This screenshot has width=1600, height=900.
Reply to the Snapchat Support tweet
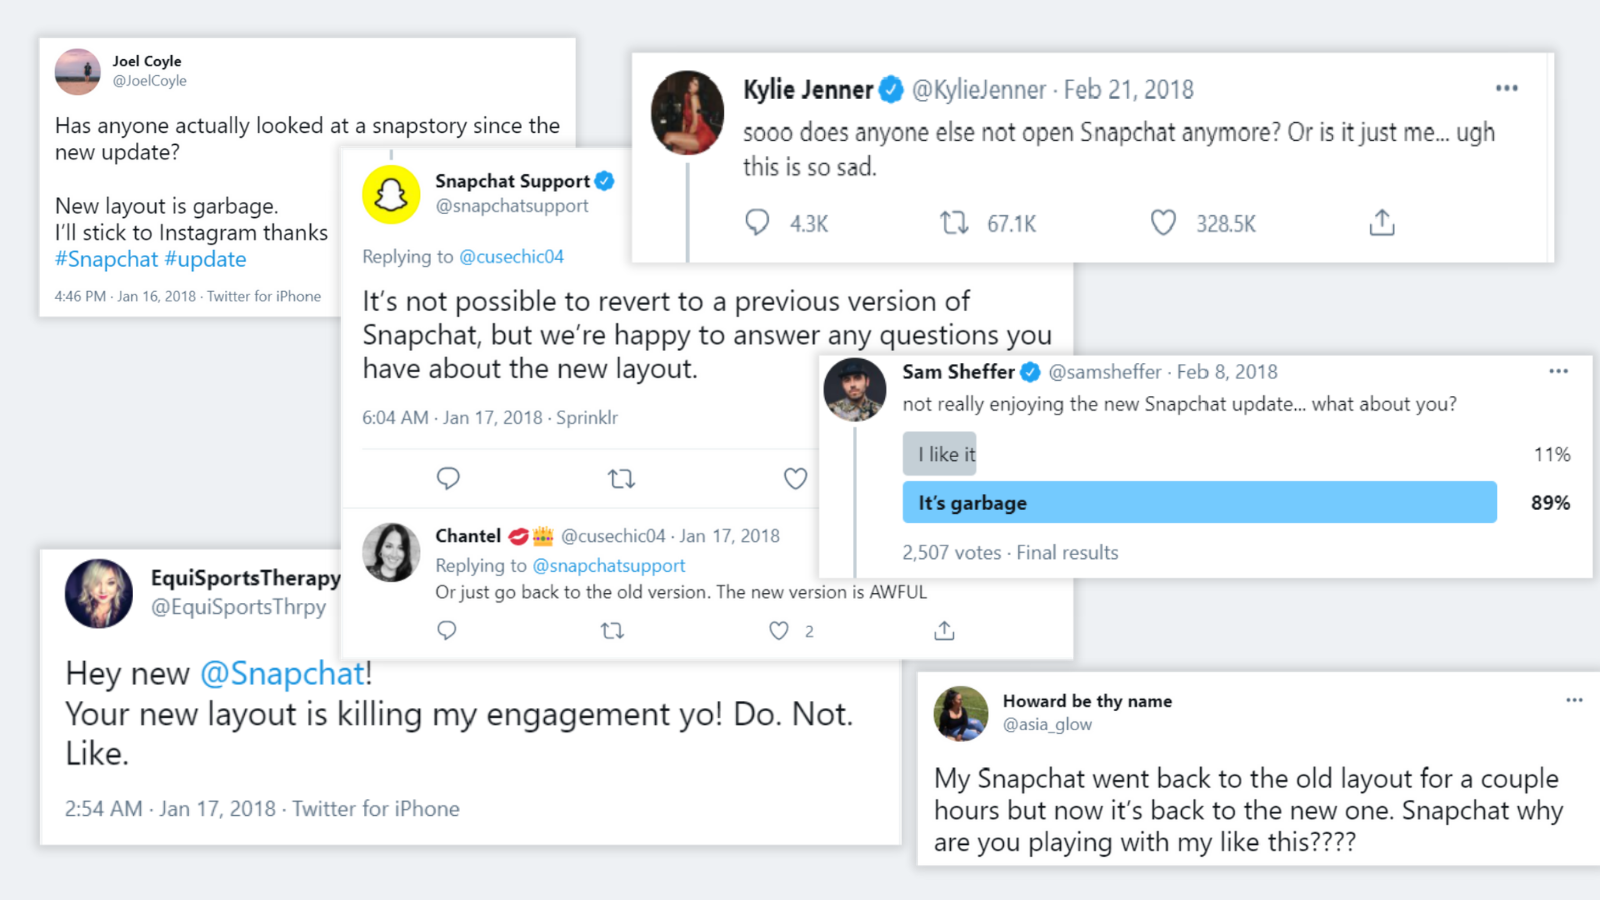448,479
